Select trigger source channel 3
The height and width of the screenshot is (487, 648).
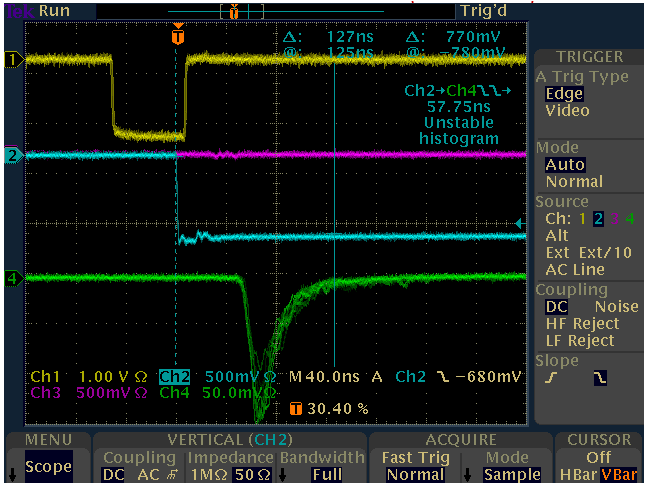(615, 219)
